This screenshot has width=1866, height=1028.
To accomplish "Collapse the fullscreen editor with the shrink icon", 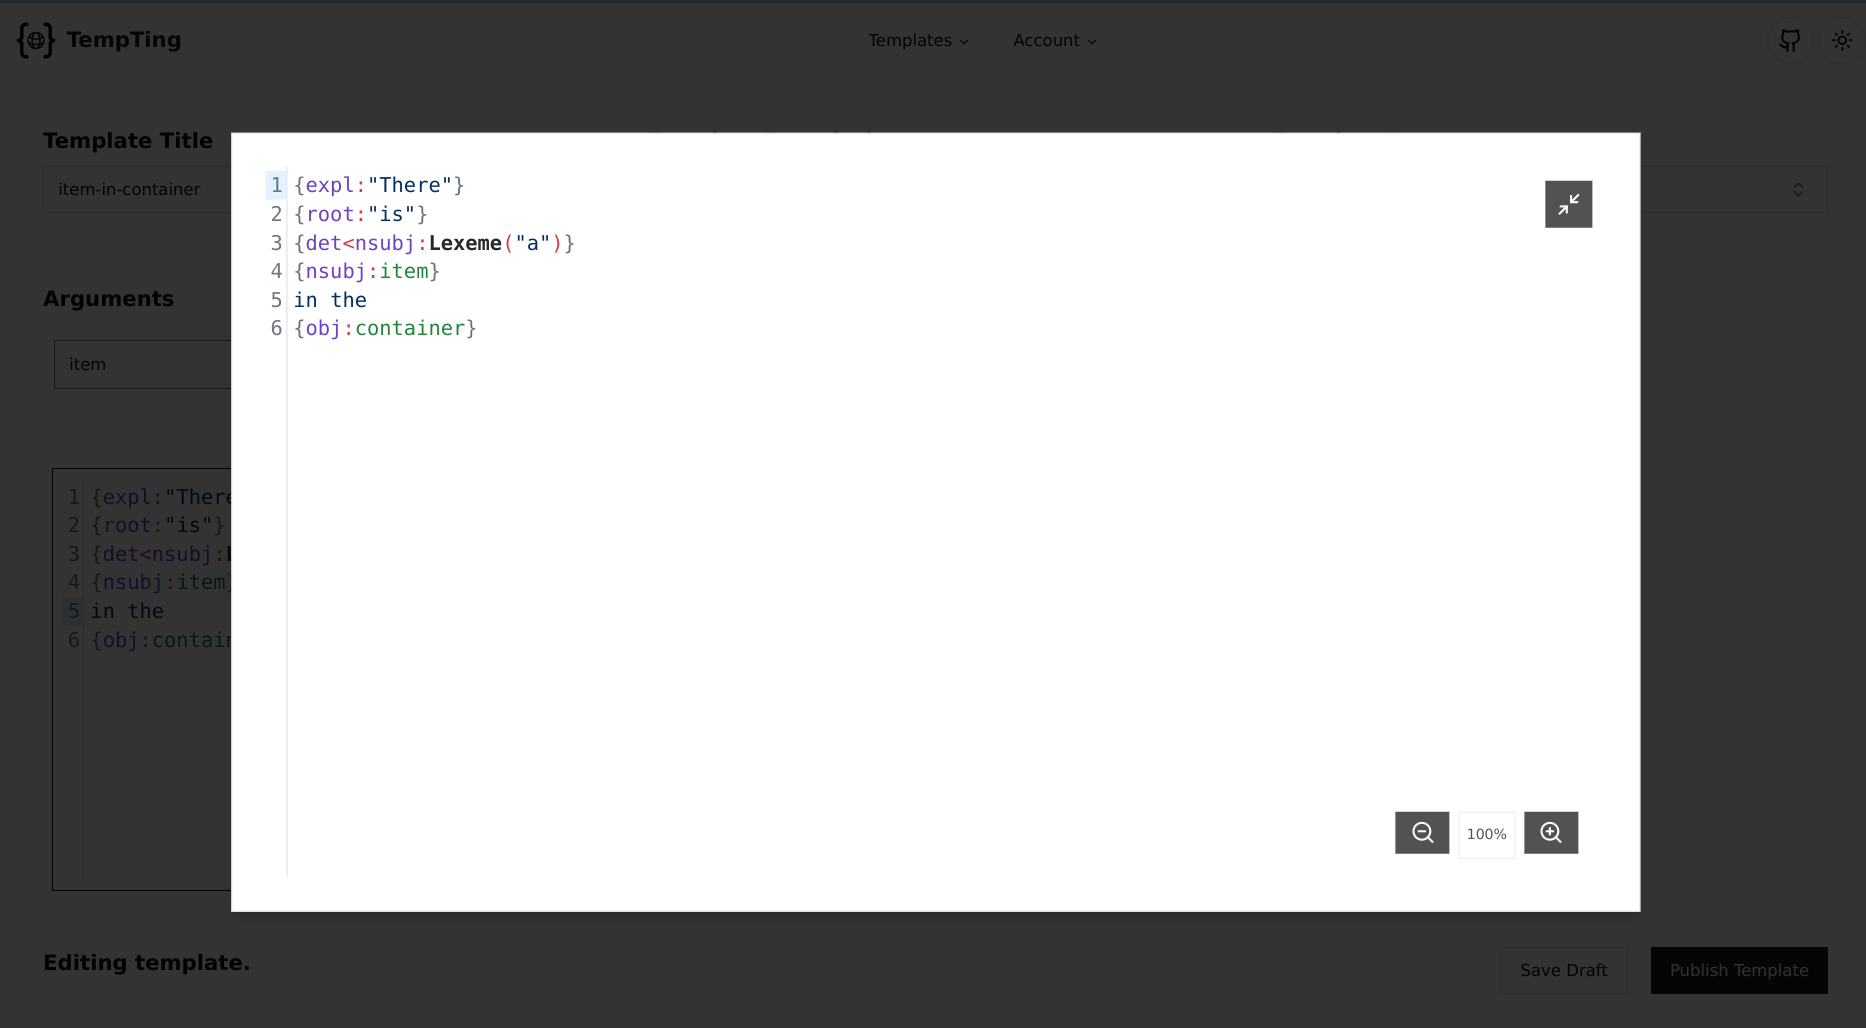I will (1568, 204).
